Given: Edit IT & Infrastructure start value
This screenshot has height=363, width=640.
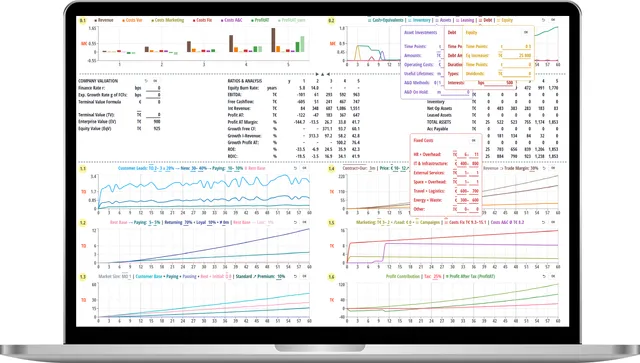Looking at the screenshot, I should 462,164.
